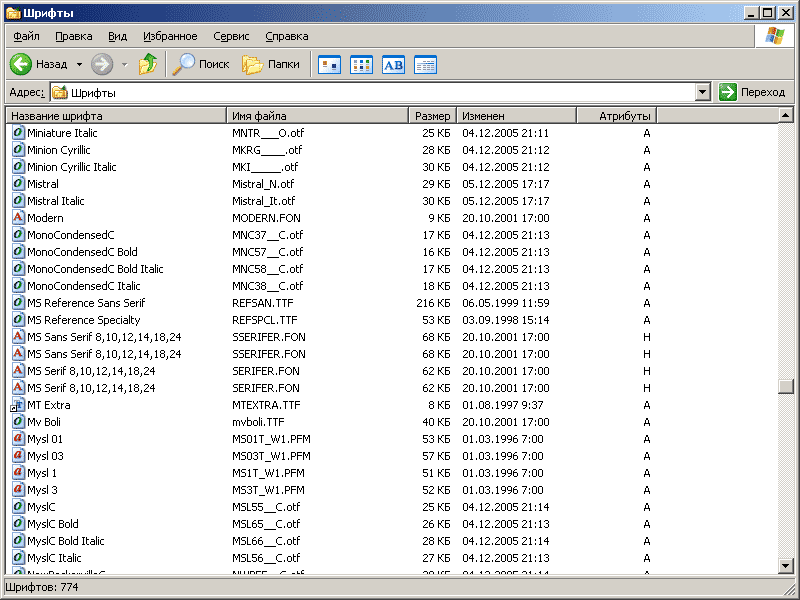Open the system menu icon in title bar
This screenshot has height=600, width=800.
click(x=13, y=13)
